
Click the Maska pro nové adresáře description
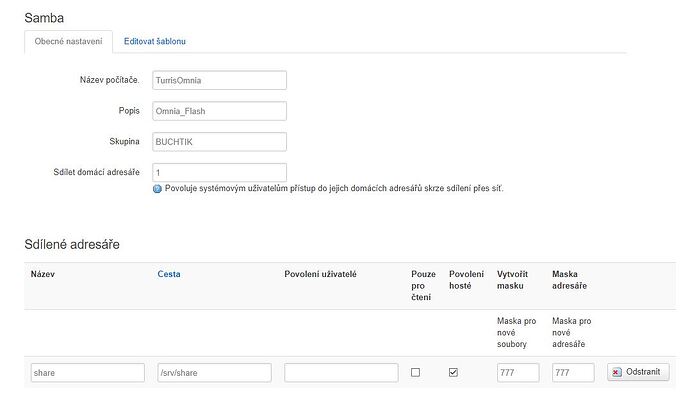tap(571, 333)
